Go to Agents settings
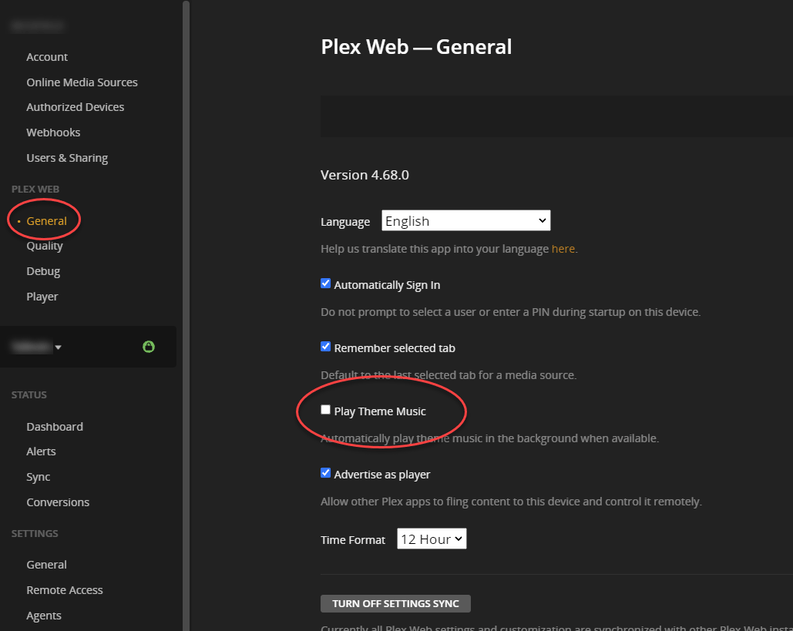 (44, 615)
